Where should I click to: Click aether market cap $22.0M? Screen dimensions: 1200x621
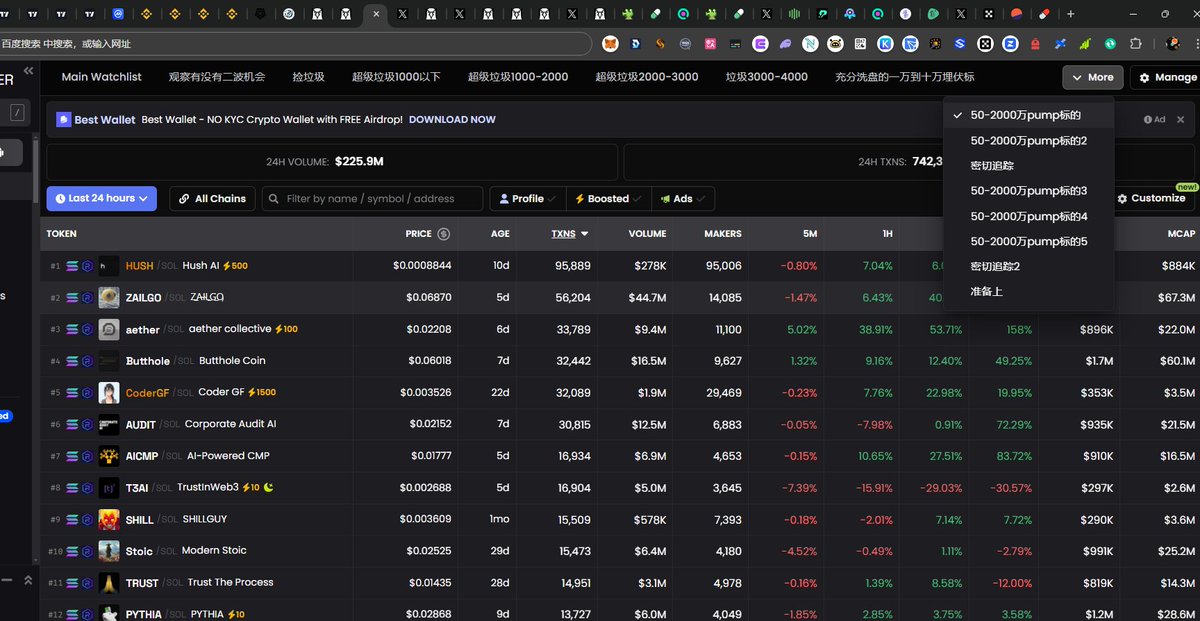coord(1176,329)
